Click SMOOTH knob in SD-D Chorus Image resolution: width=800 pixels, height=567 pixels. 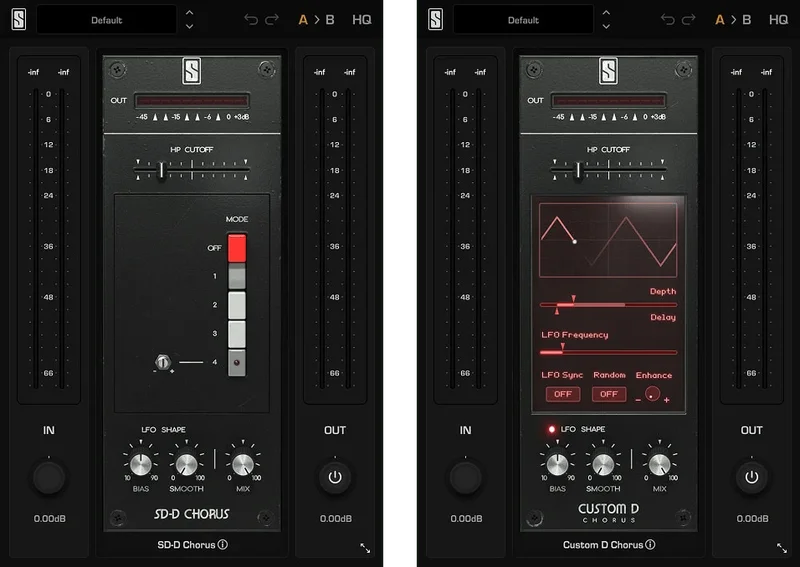[186, 464]
